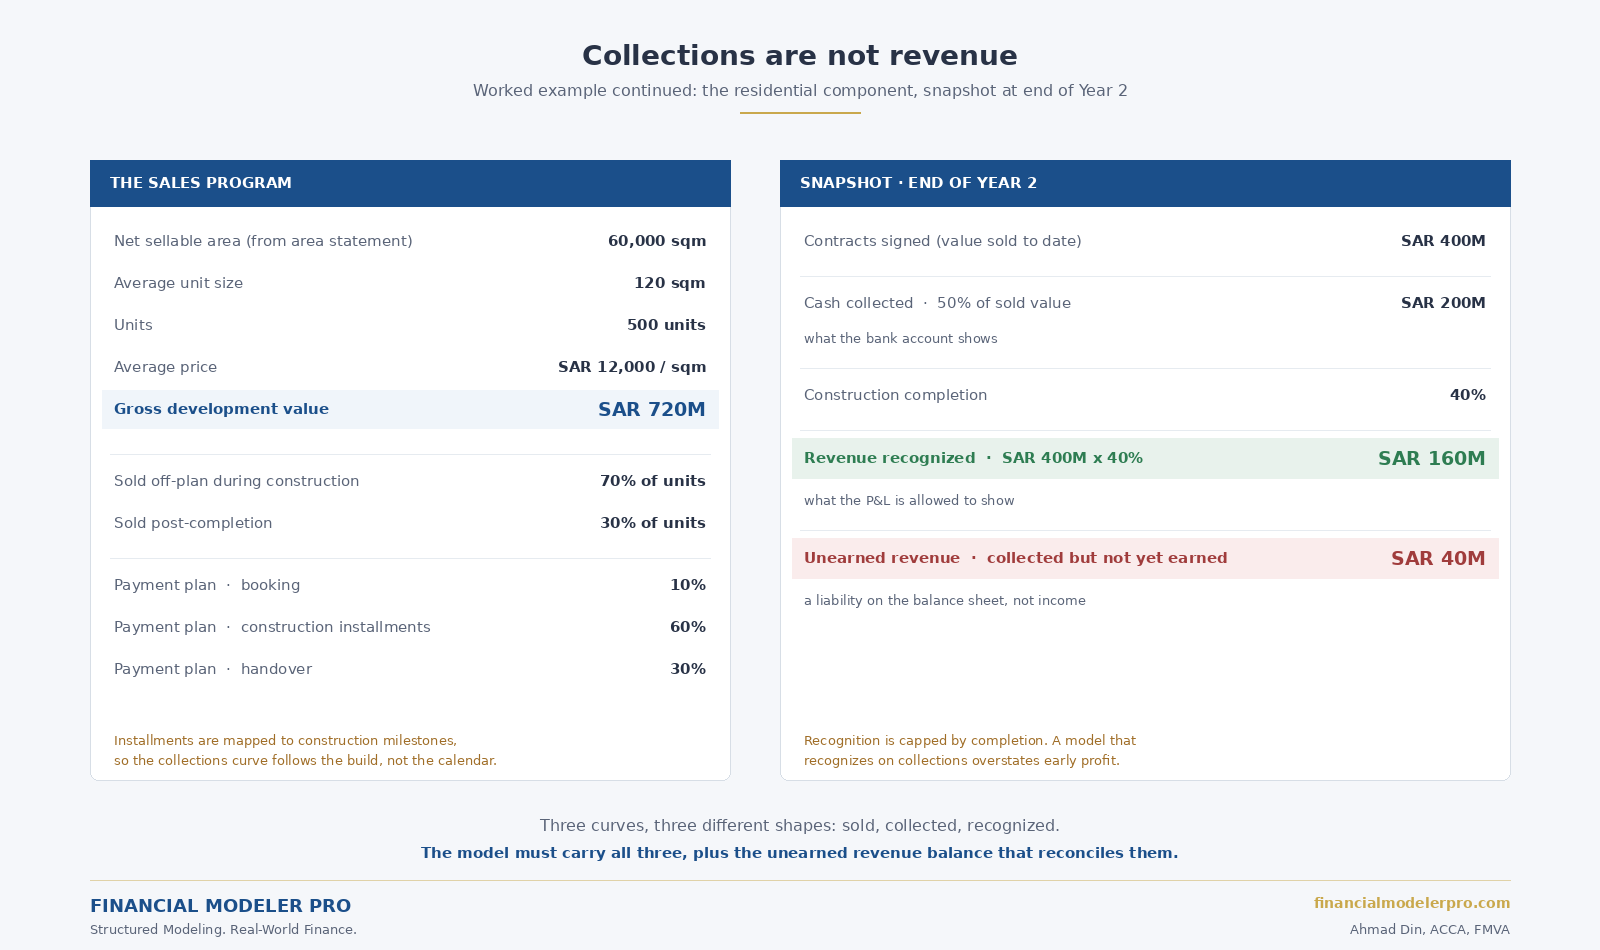Click 'Recognition is capped by completion' note
The height and width of the screenshot is (950, 1600).
[970, 751]
